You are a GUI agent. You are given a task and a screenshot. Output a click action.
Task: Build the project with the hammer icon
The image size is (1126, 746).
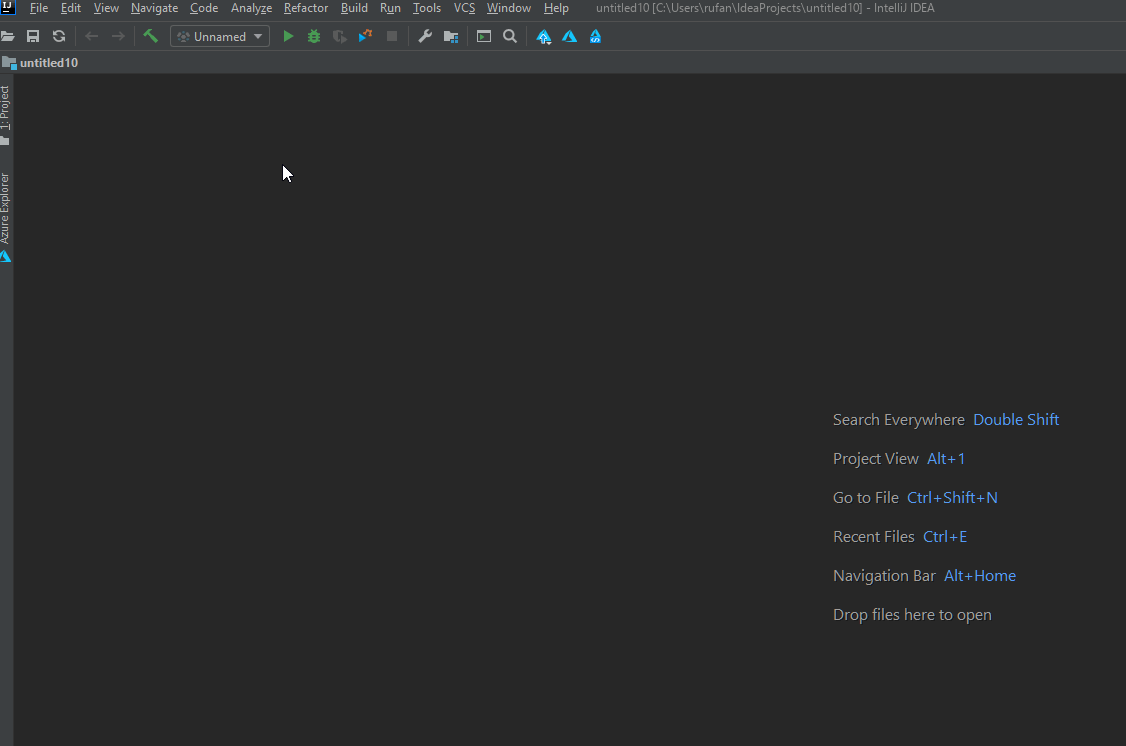(151, 36)
